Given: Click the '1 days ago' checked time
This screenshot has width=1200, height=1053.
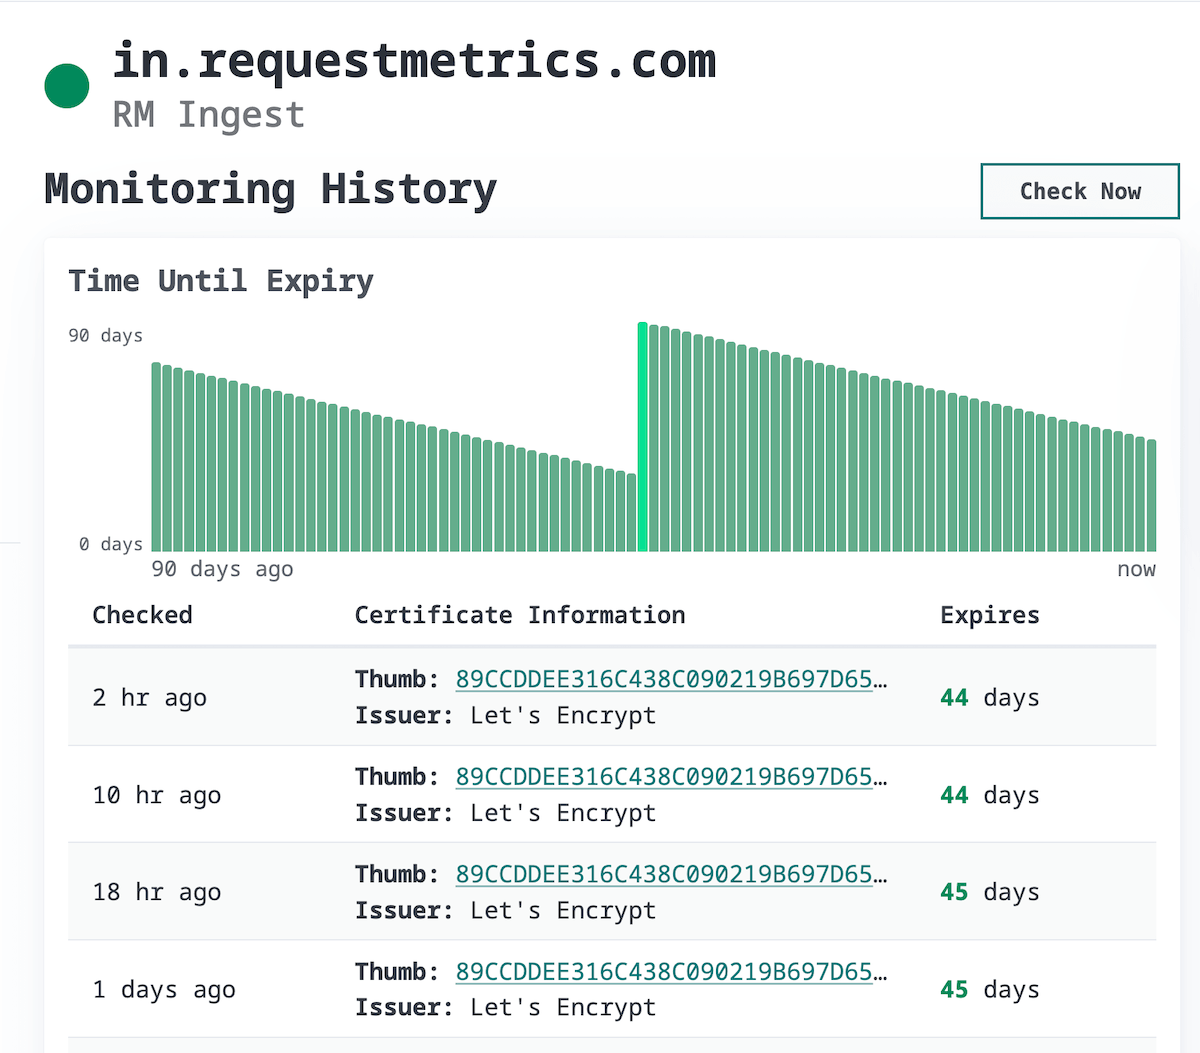Looking at the screenshot, I should [x=164, y=990].
